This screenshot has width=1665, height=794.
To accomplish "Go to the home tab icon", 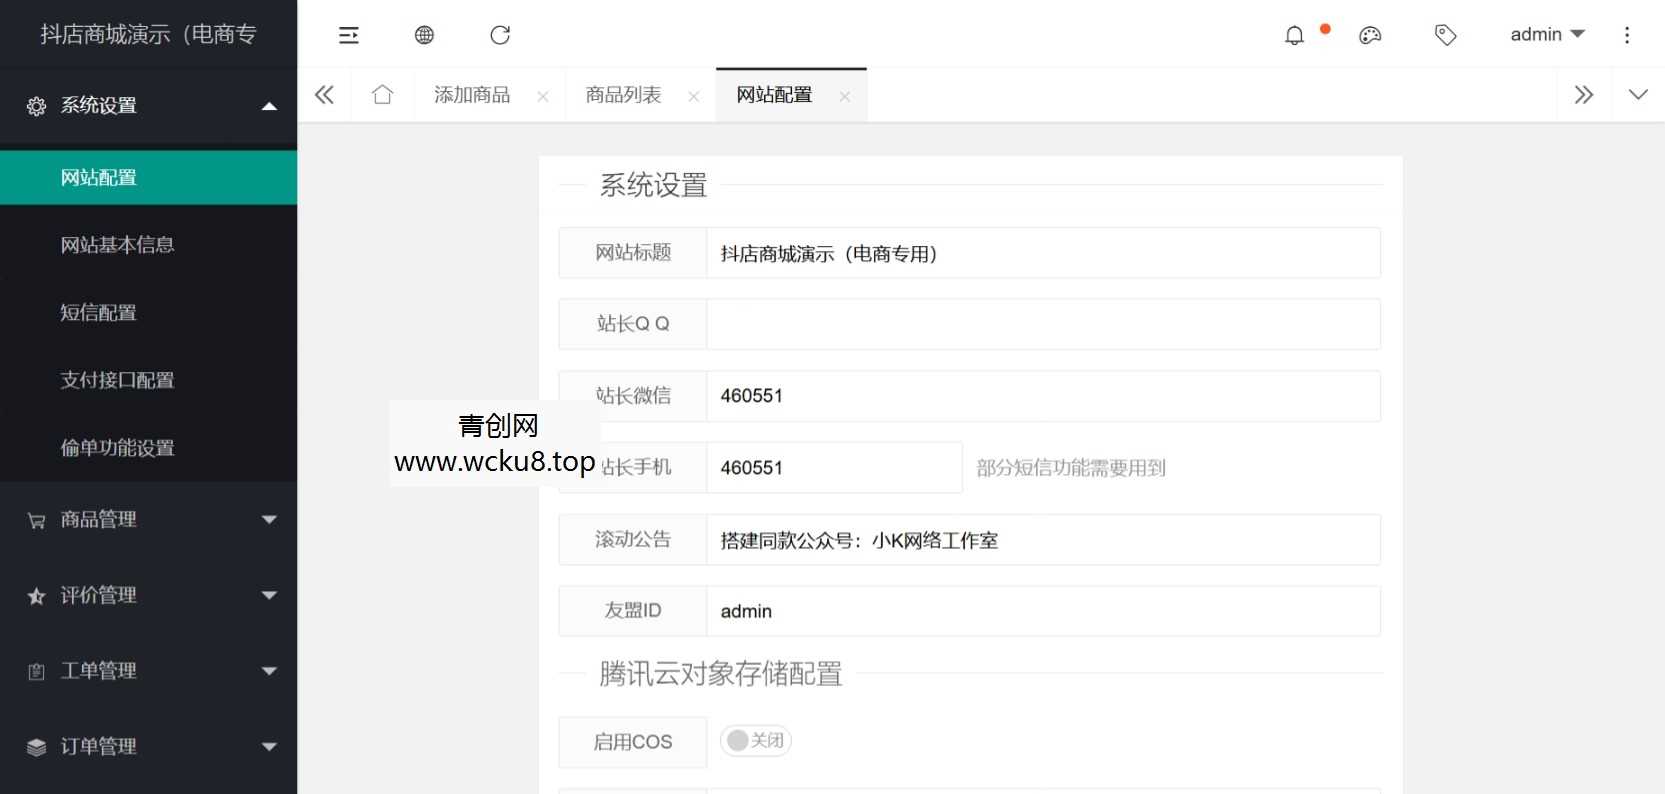I will (382, 95).
